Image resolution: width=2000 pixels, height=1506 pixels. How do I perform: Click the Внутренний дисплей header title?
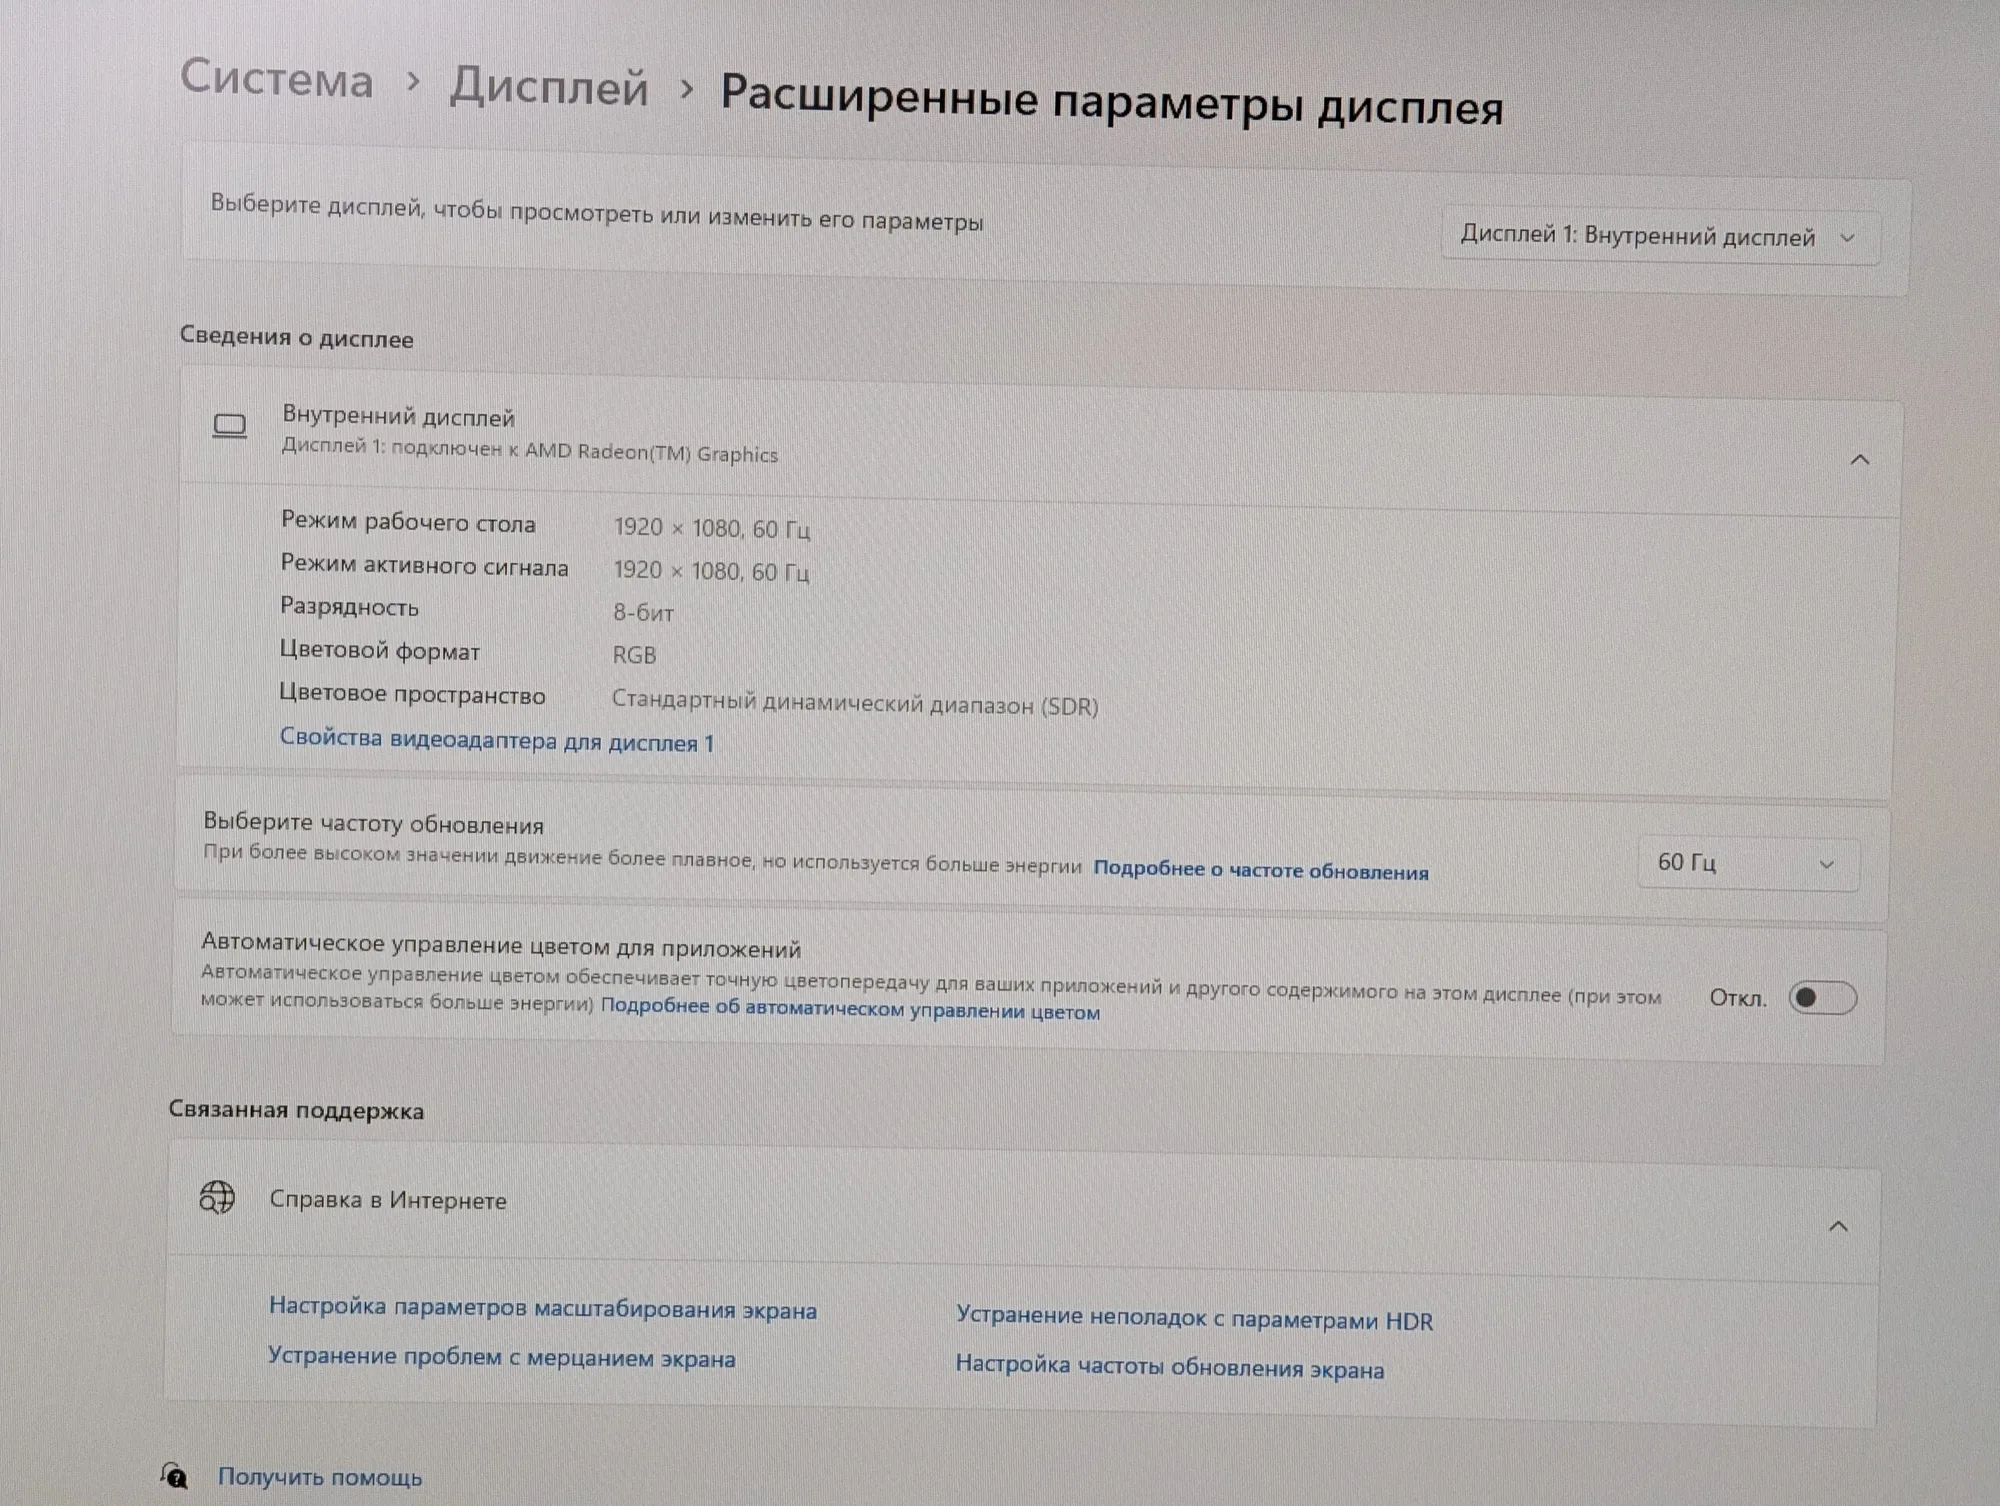click(x=398, y=416)
